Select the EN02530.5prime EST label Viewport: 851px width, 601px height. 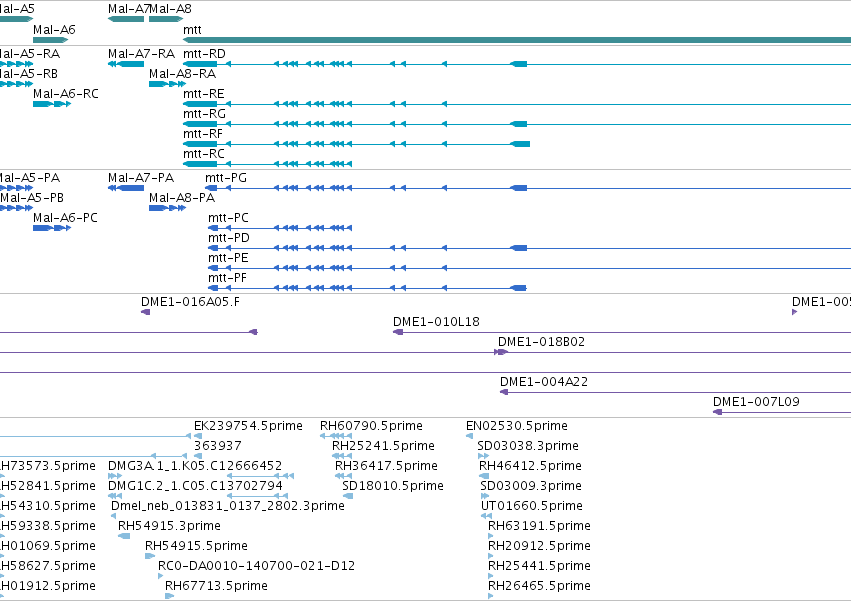coord(517,426)
